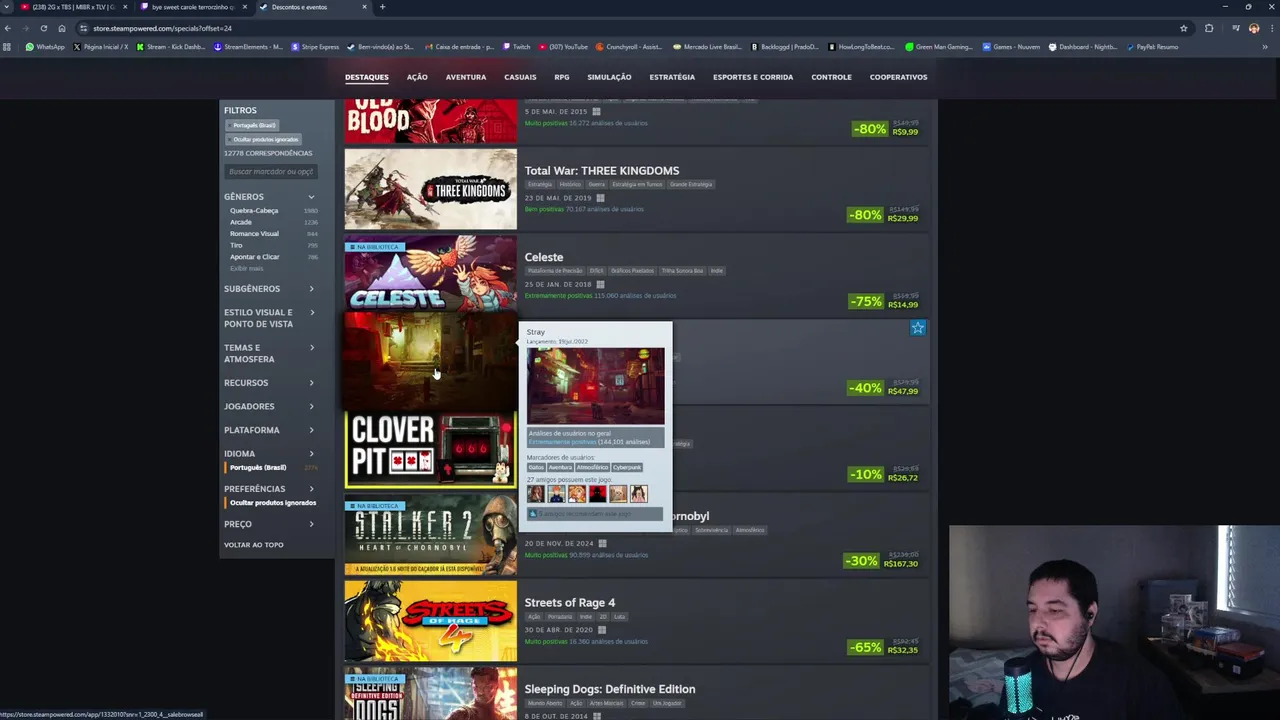
Task: Reload the page with the refresh icon
Action: pos(44,28)
